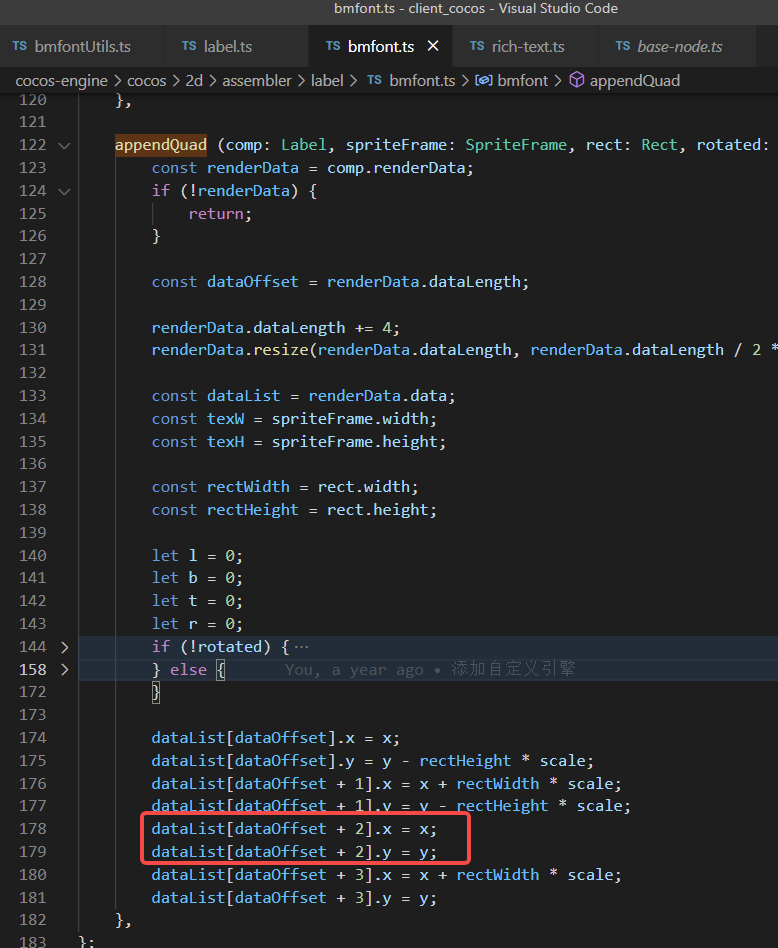Click 'let r = 0;' on line 143
The image size is (778, 948).
tap(197, 624)
